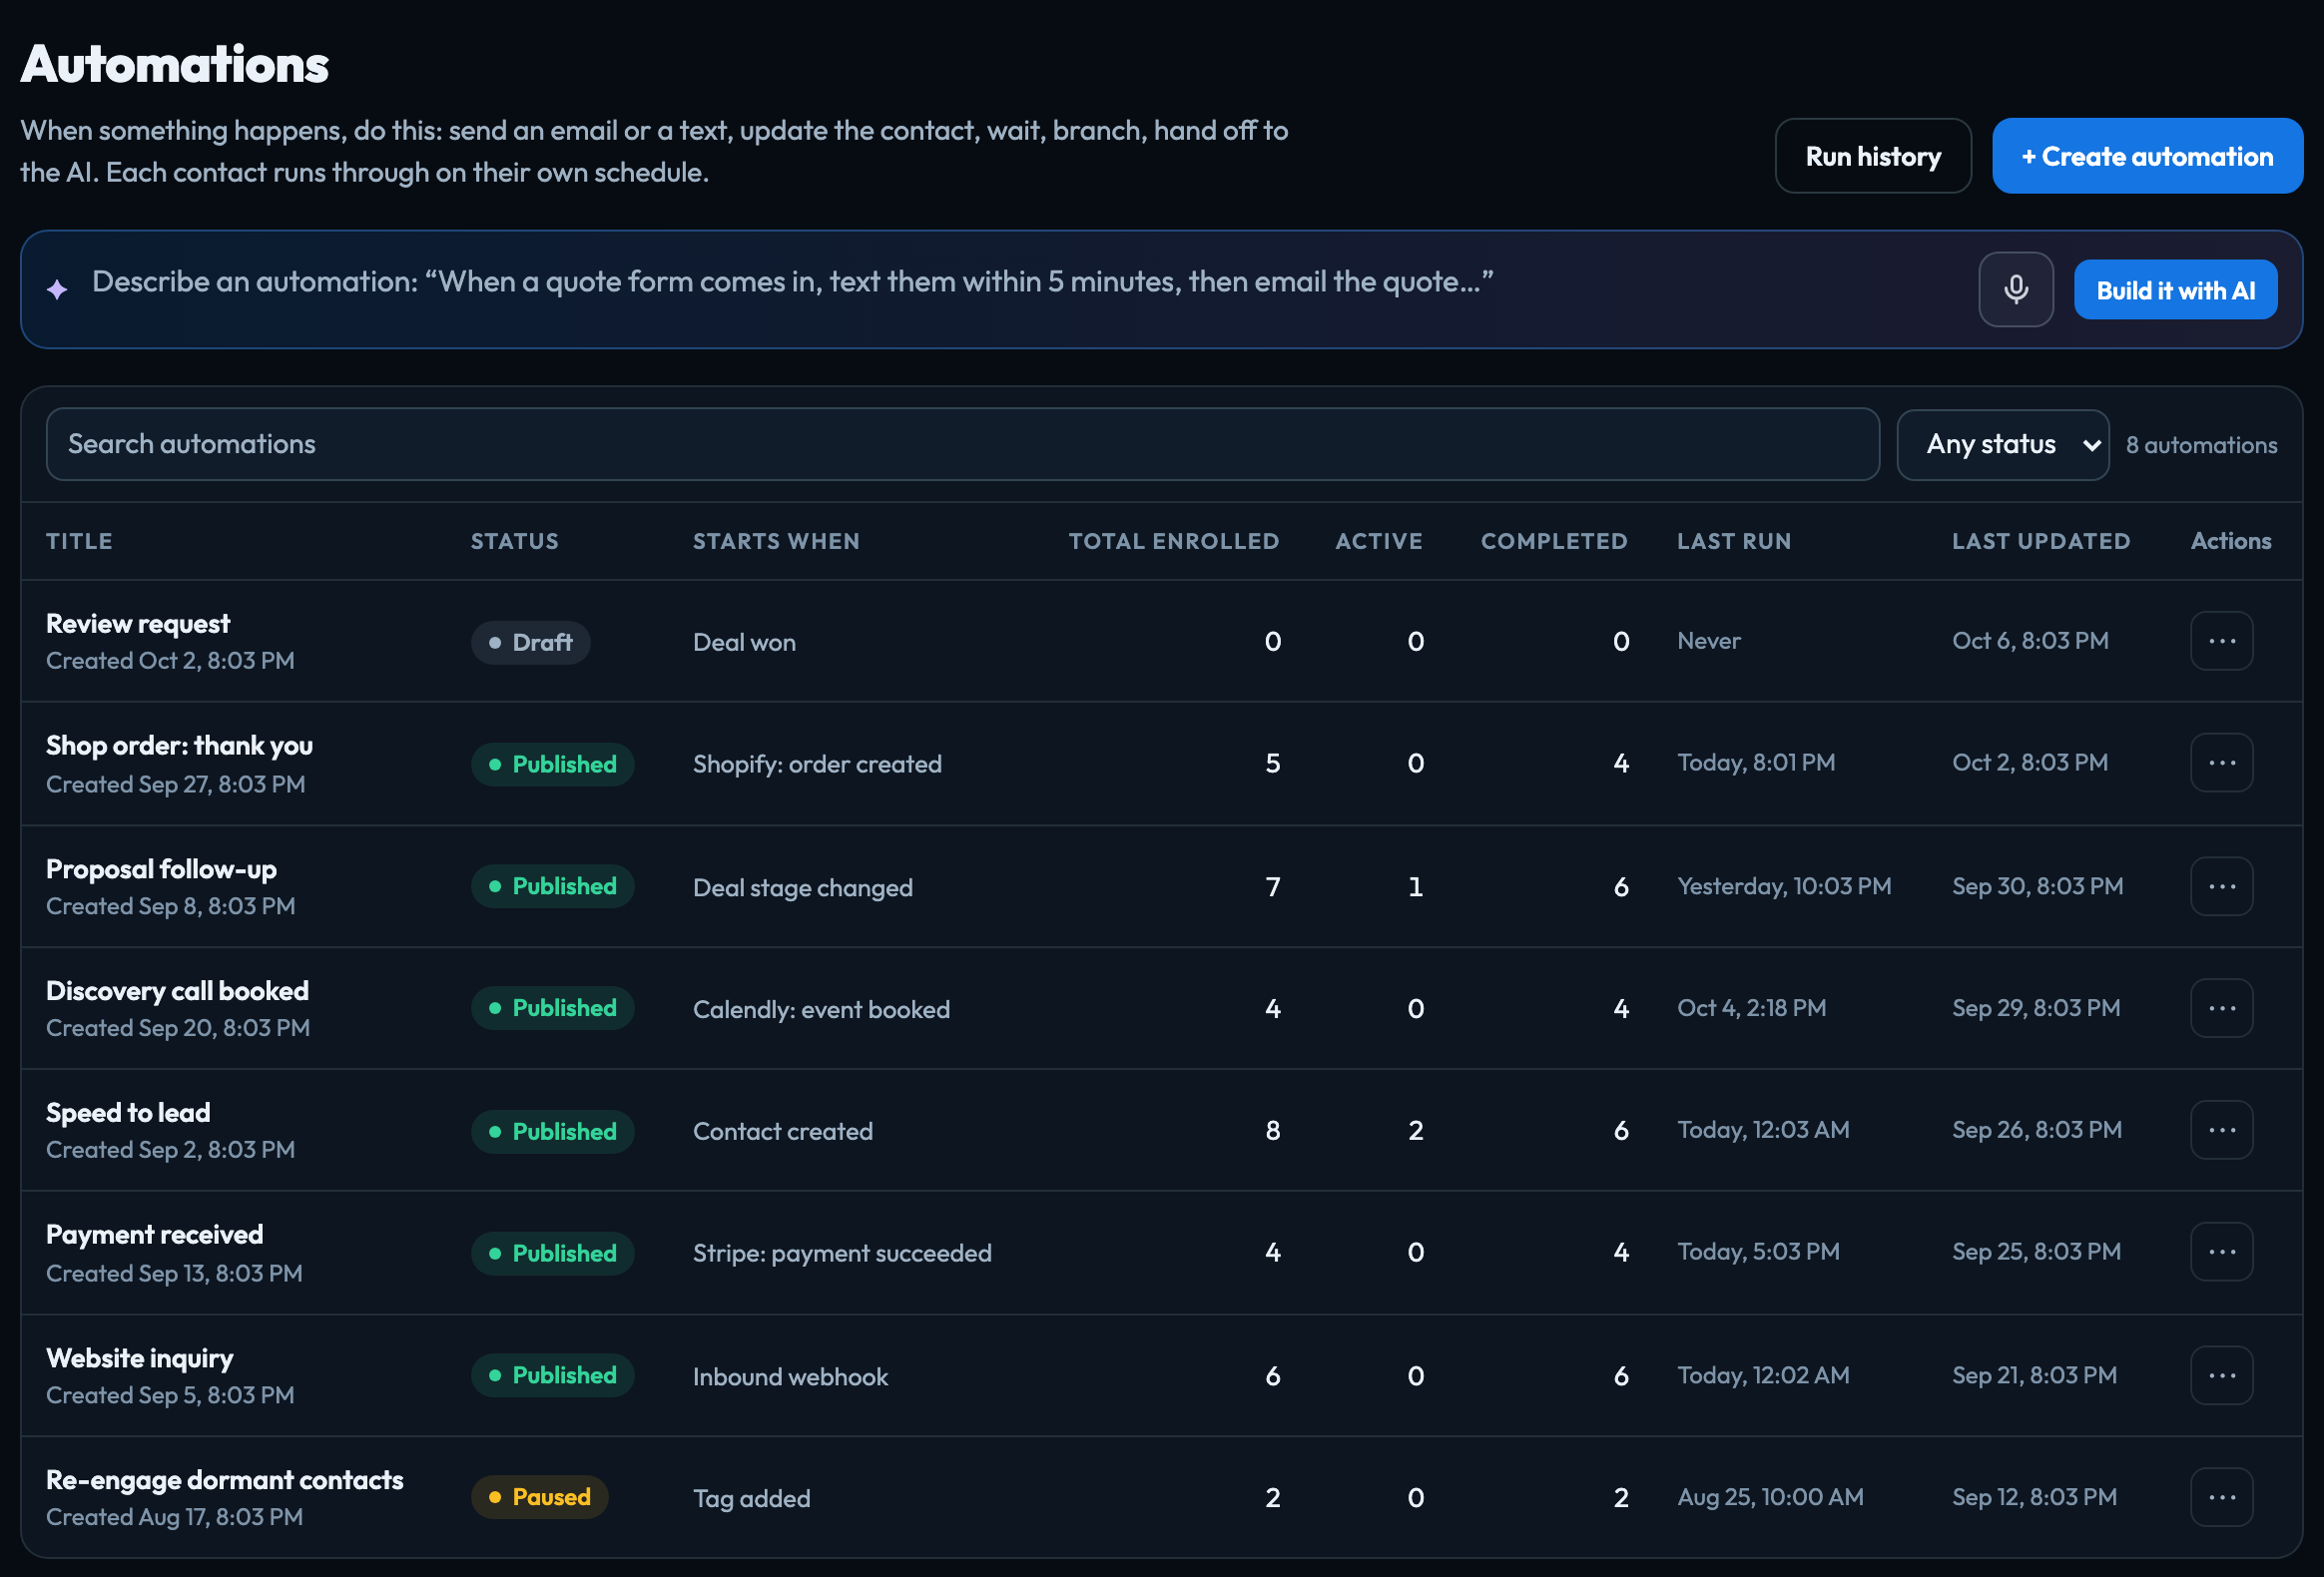Viewport: 2324px width, 1577px height.
Task: Open the Review request automation
Action: point(138,624)
